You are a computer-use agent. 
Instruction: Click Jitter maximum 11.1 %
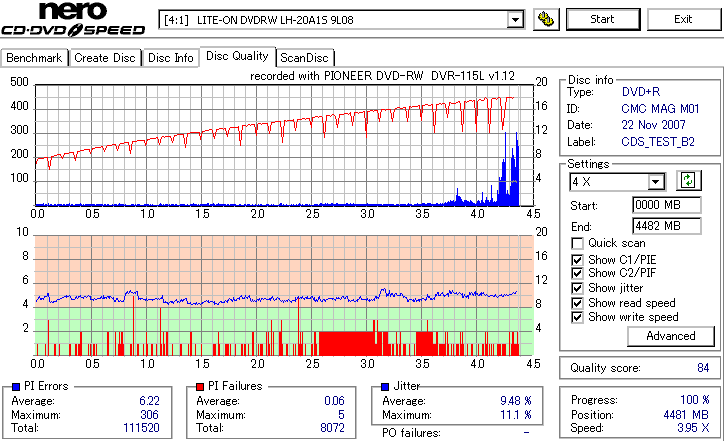[x=516, y=415]
